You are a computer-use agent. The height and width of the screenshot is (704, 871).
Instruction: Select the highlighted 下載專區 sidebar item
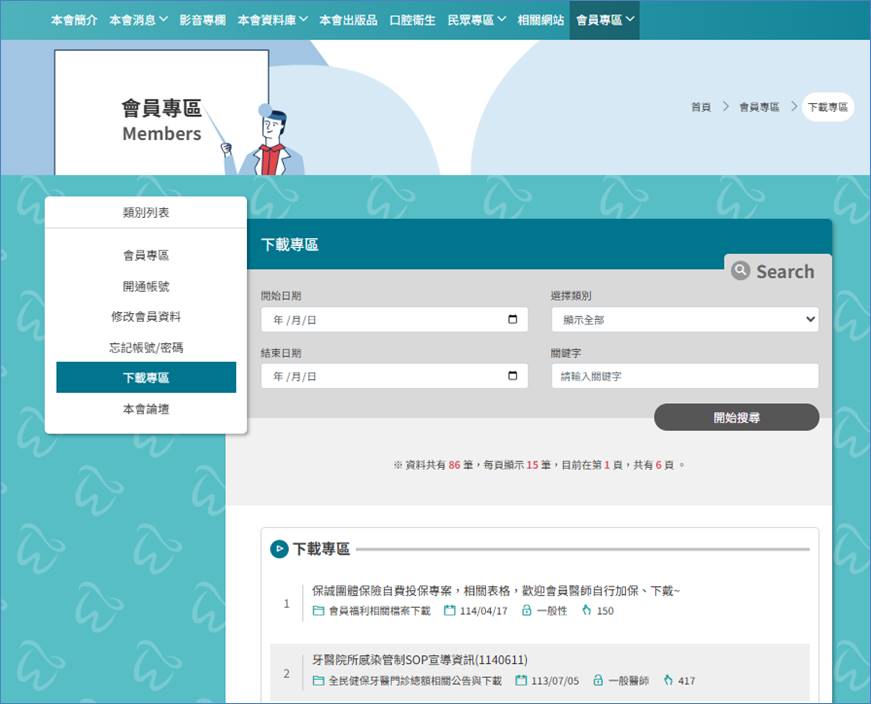point(146,377)
